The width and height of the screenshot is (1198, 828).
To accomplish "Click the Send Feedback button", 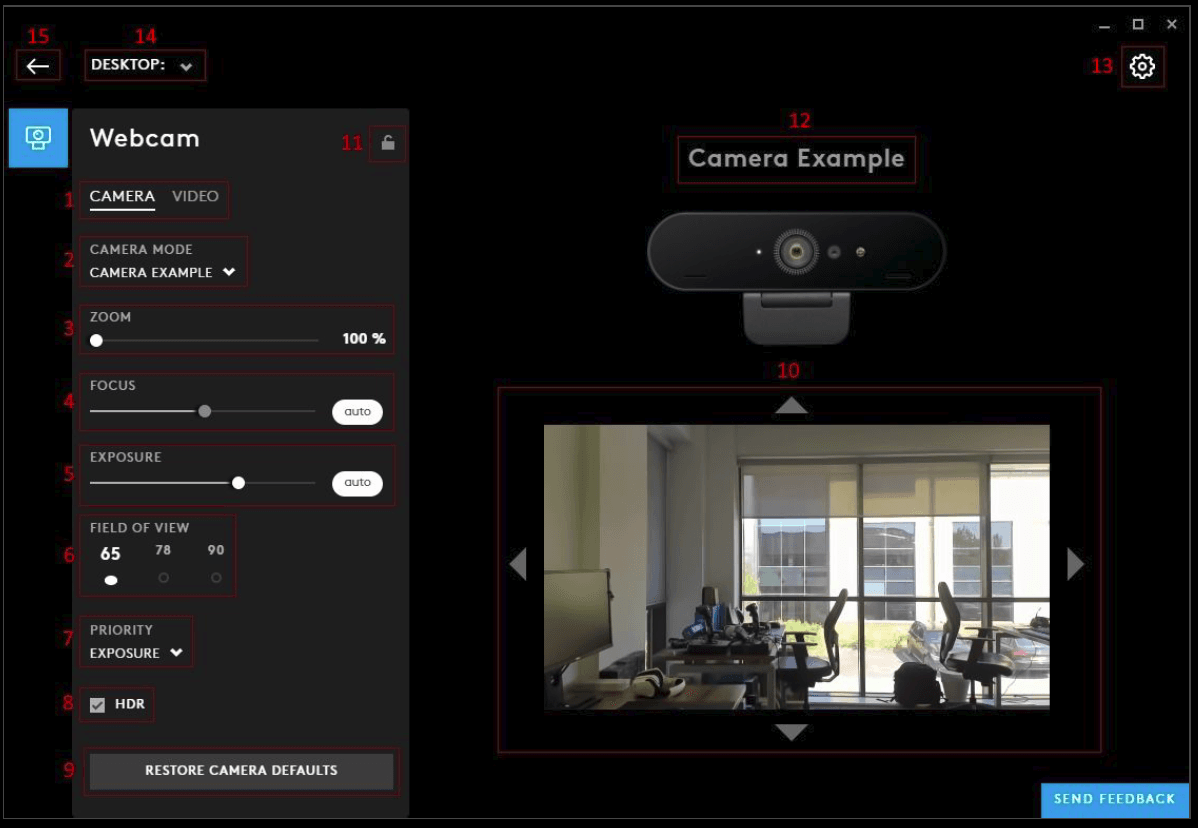I will click(x=1114, y=799).
